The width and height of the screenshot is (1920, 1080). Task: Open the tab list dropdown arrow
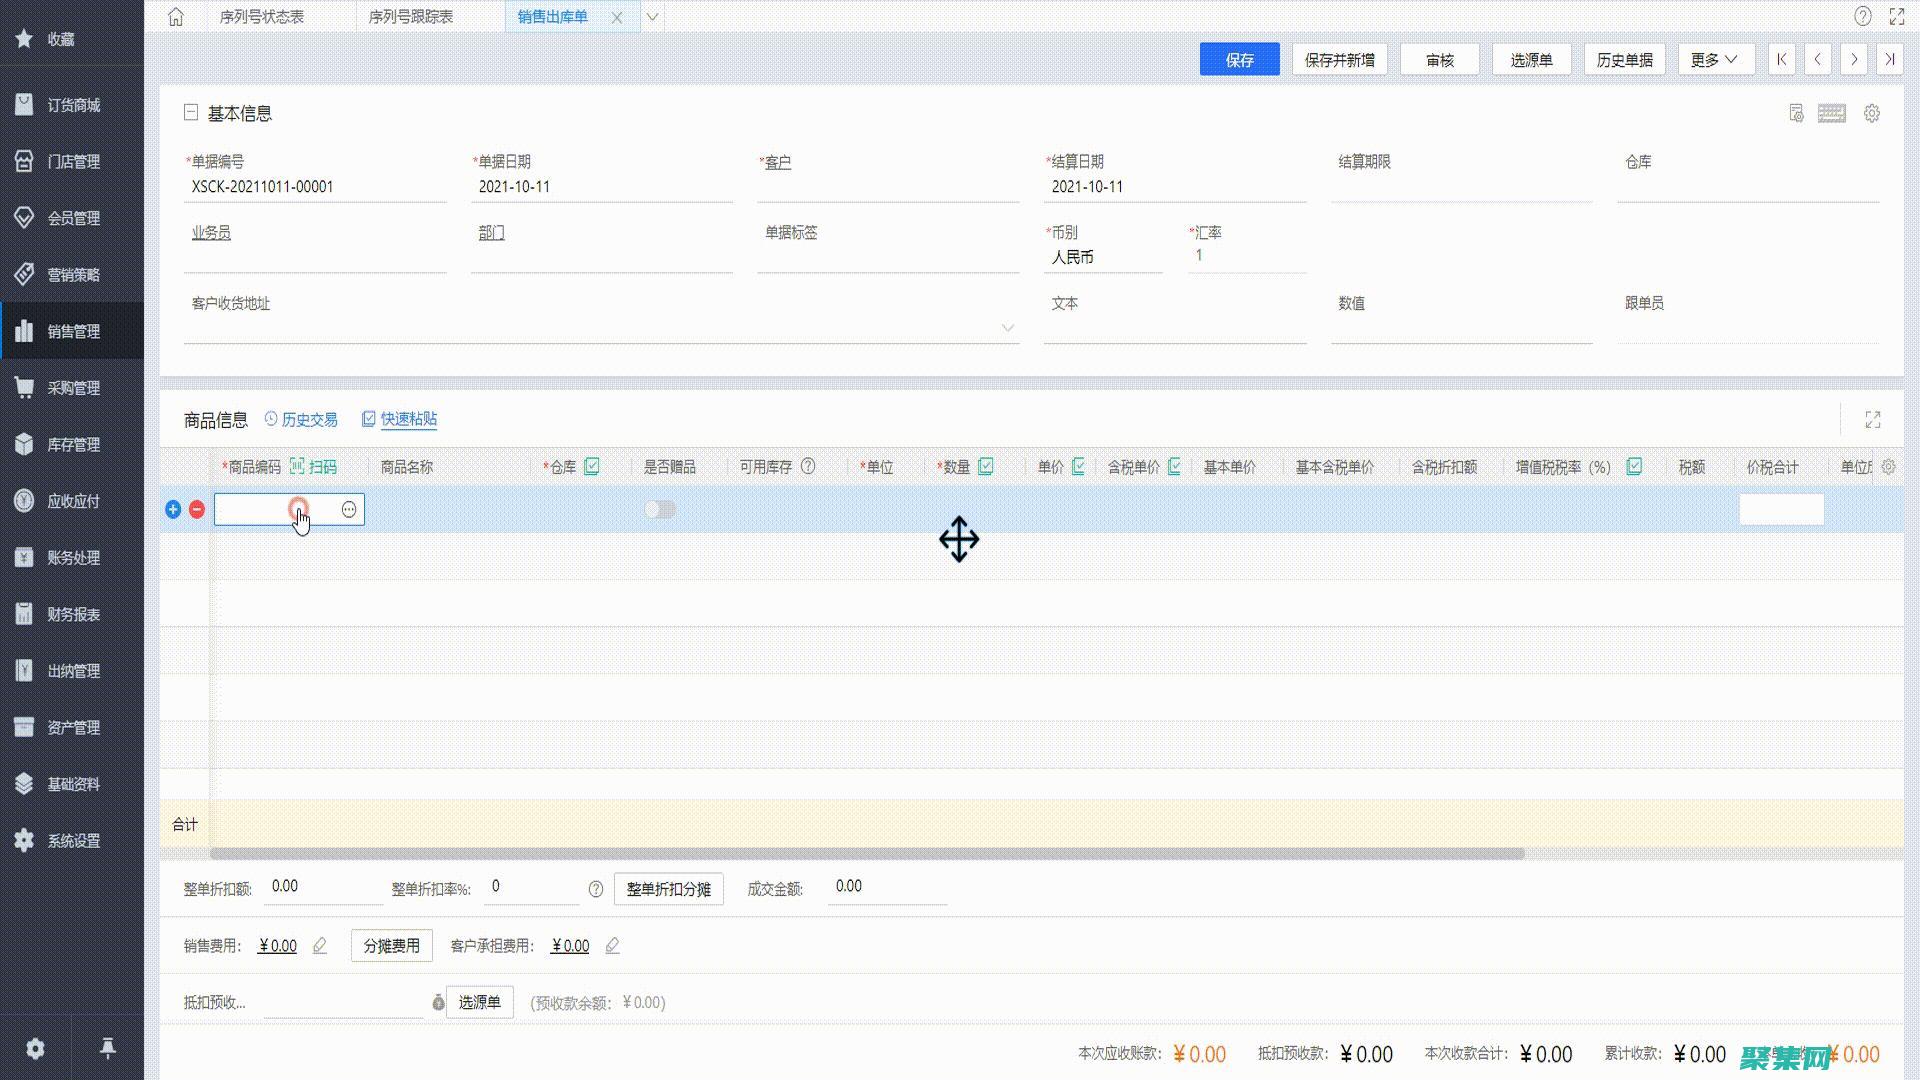point(652,17)
